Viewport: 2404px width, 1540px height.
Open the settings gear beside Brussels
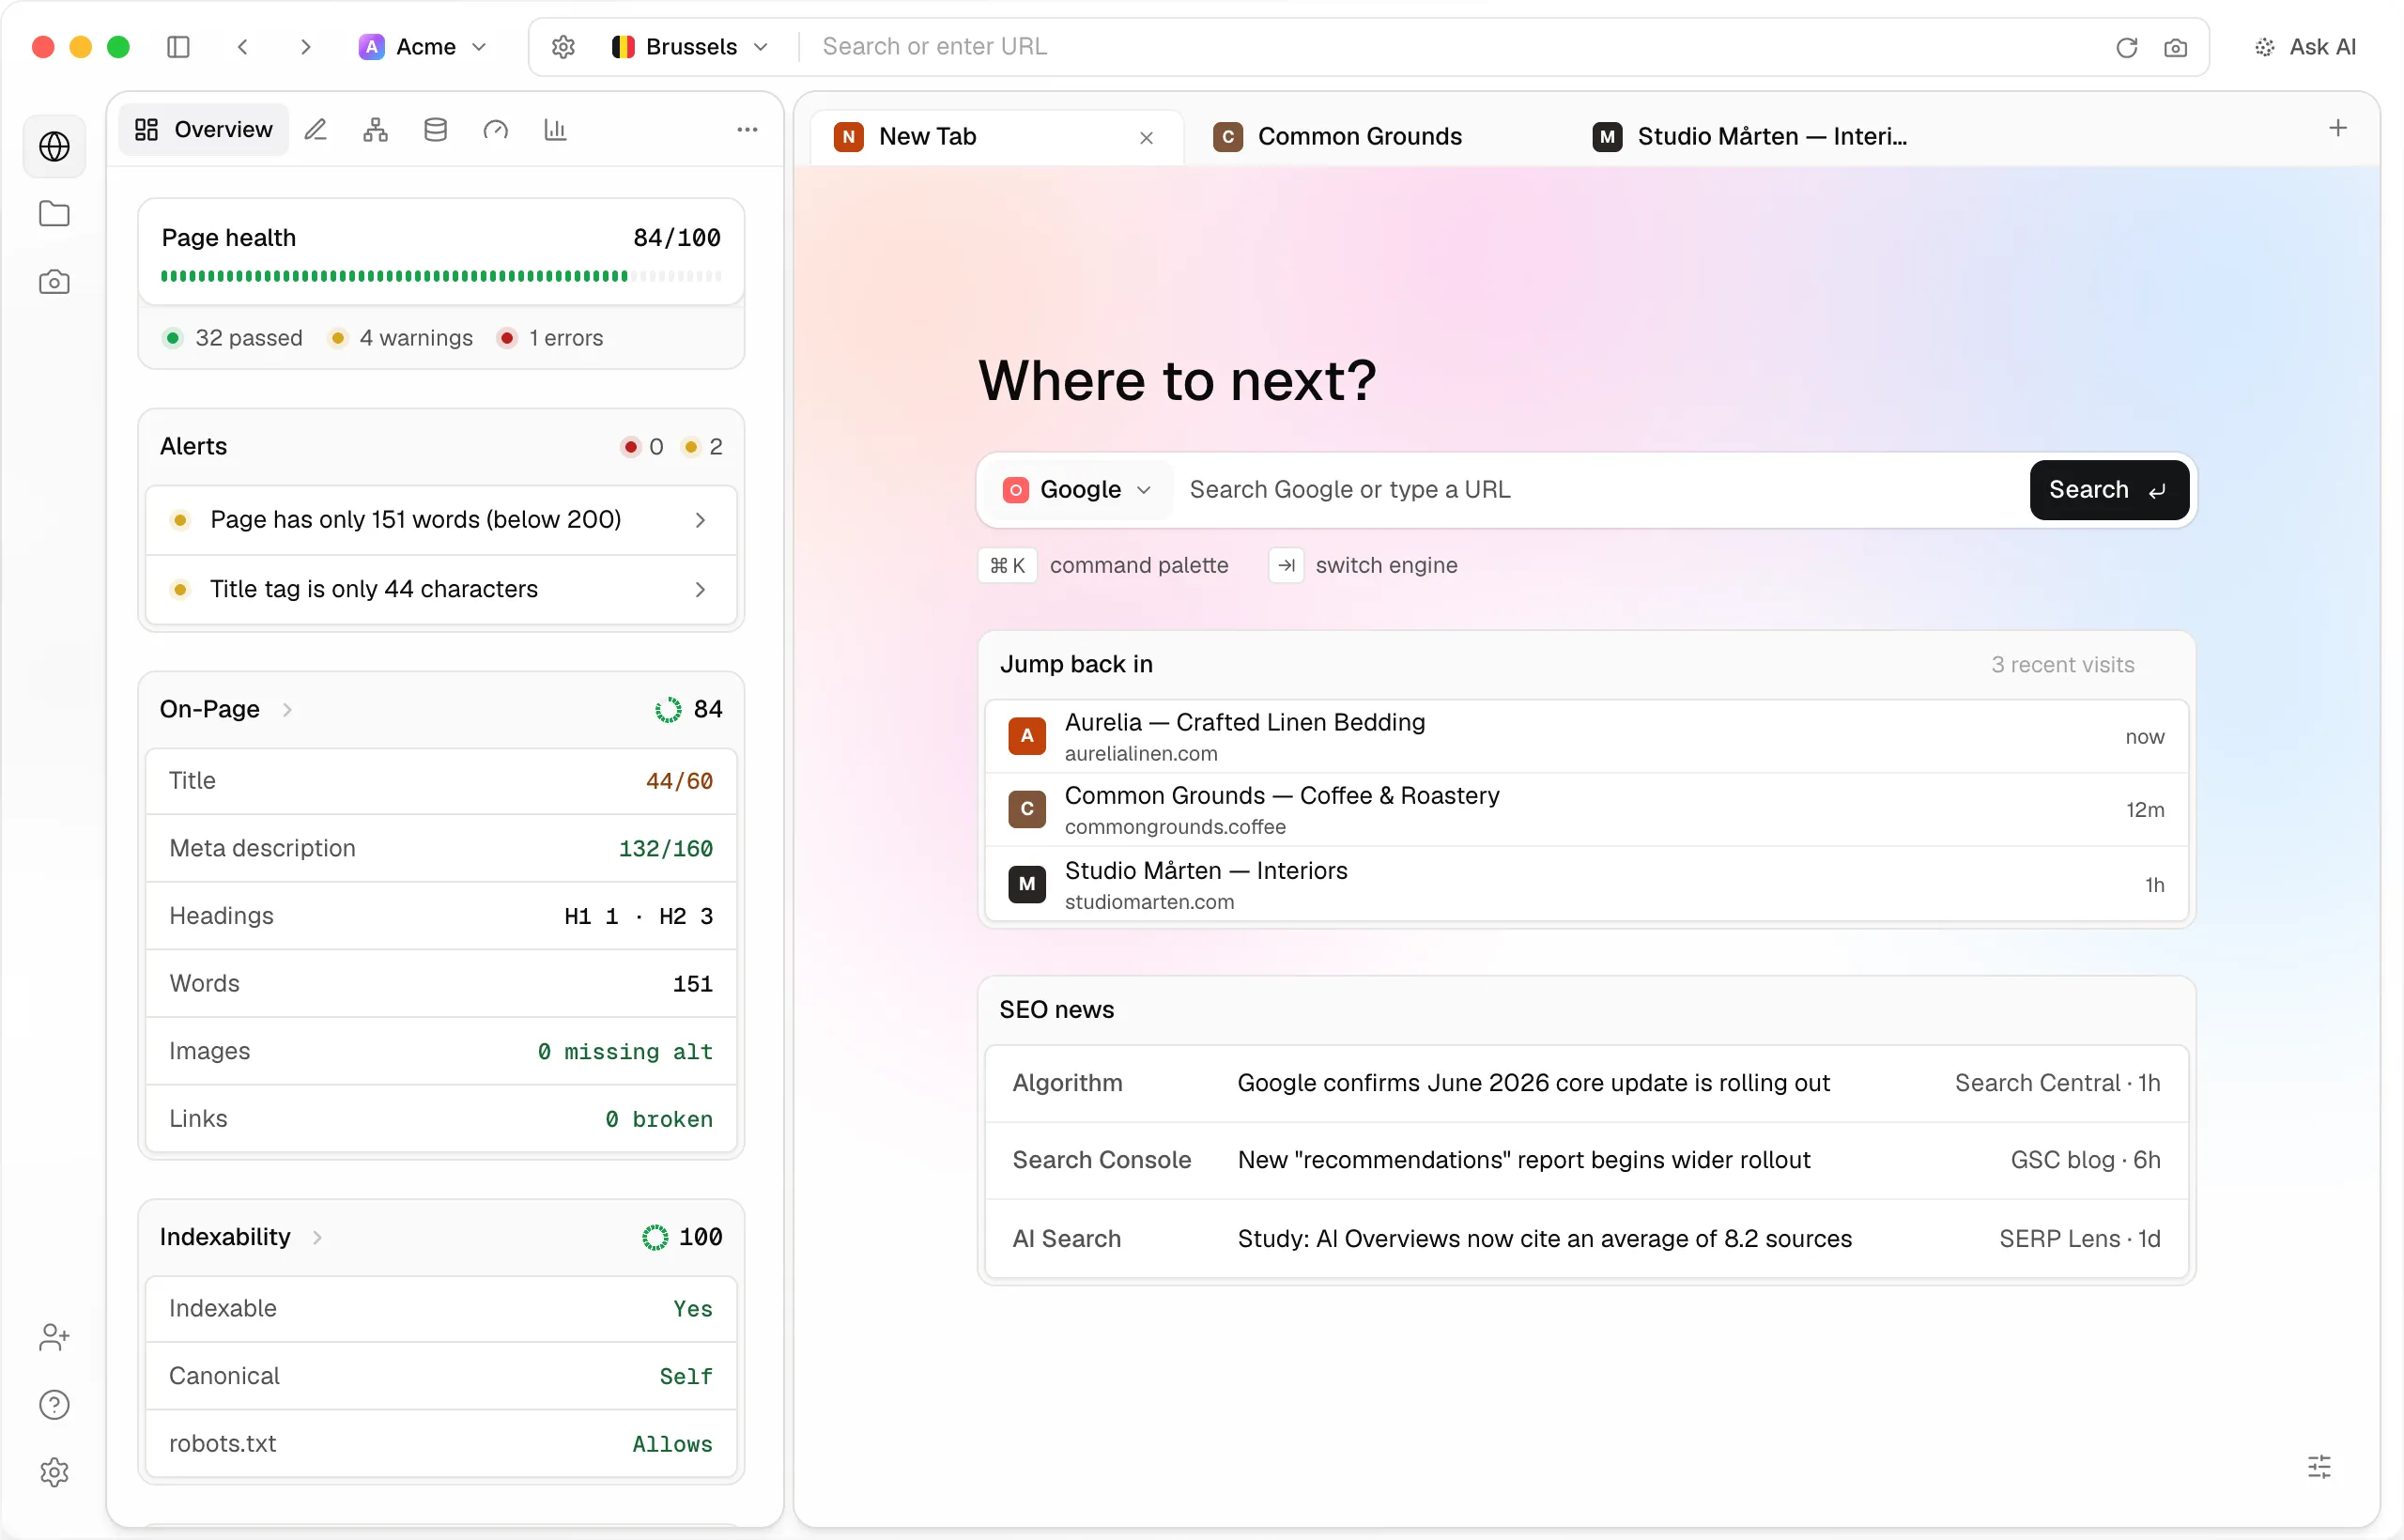coord(563,47)
